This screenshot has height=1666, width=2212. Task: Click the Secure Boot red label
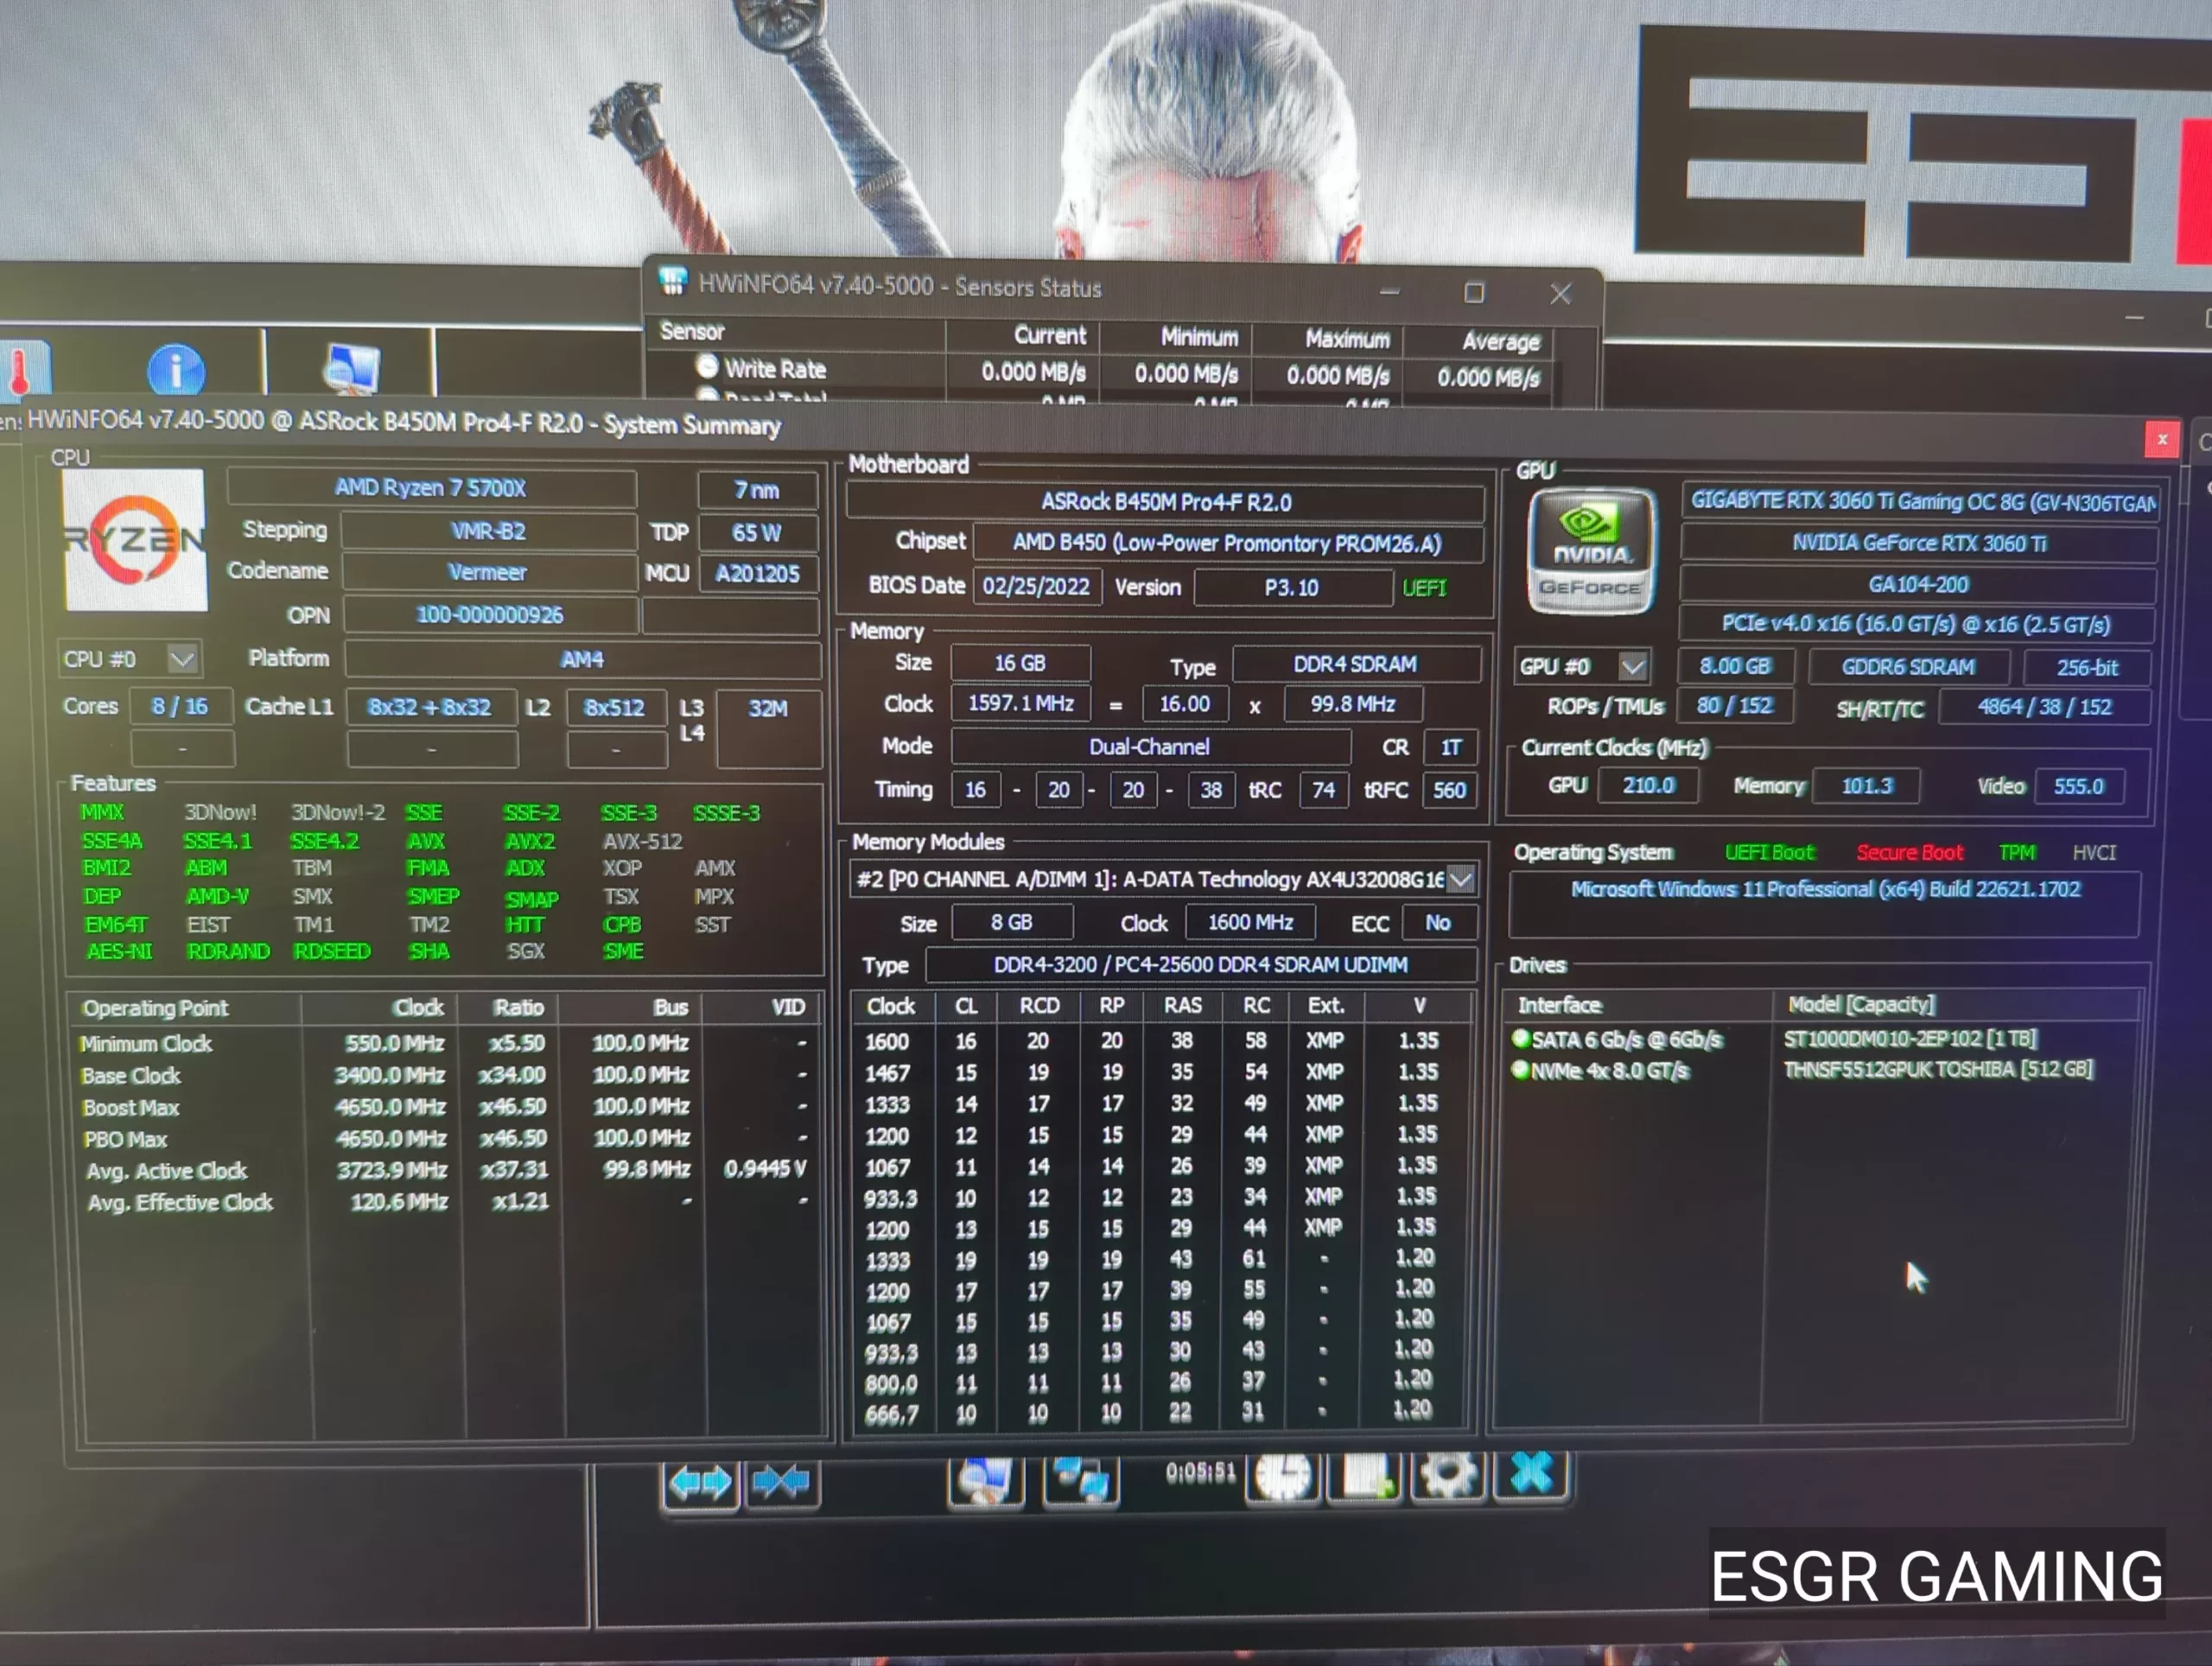(1909, 852)
